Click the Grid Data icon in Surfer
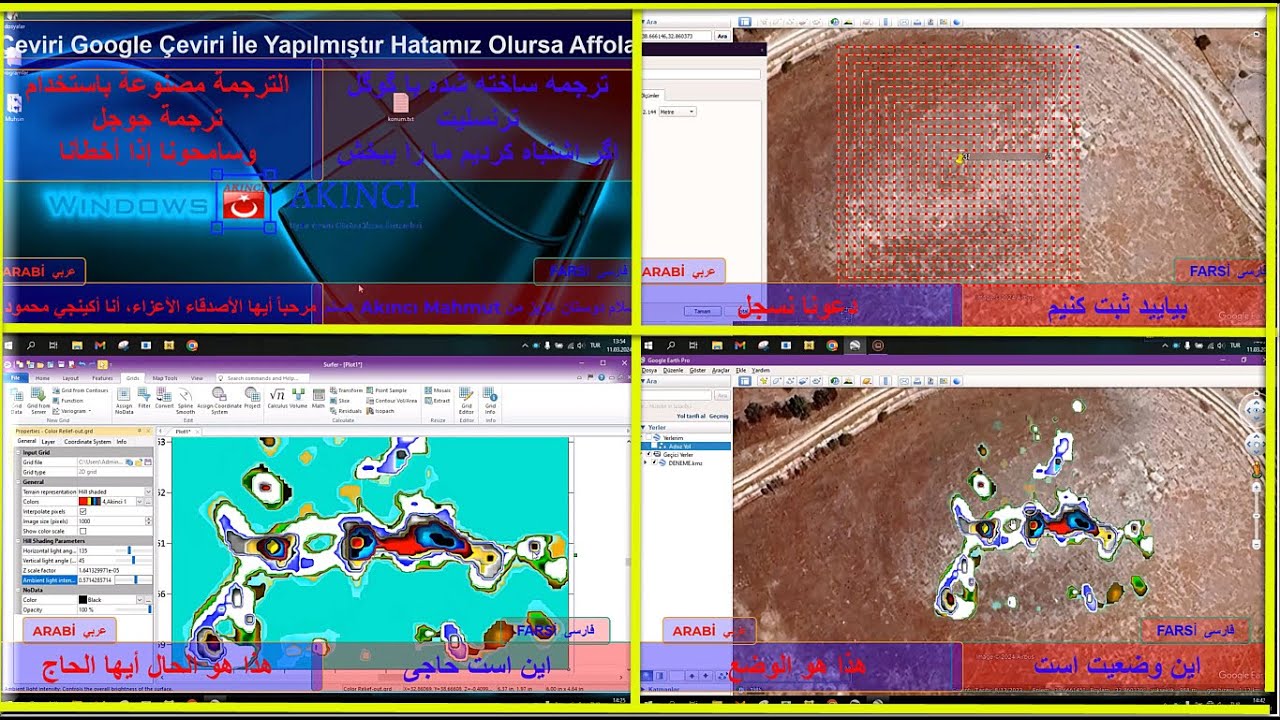 pos(16,400)
